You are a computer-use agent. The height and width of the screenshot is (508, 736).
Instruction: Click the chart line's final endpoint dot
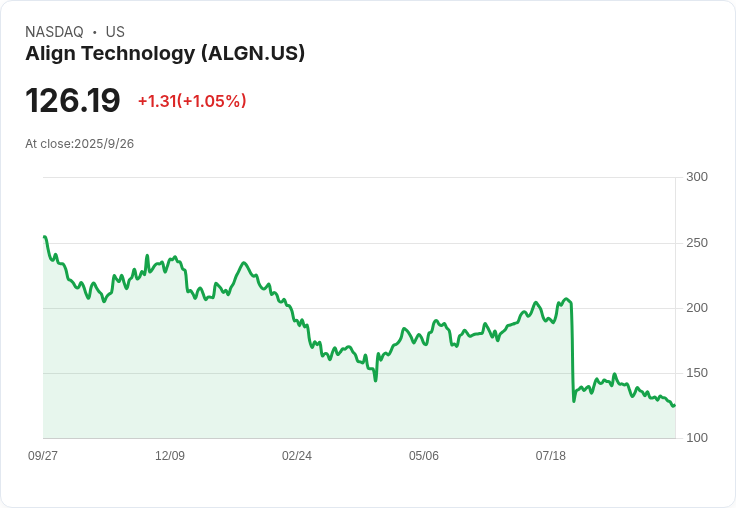[674, 406]
